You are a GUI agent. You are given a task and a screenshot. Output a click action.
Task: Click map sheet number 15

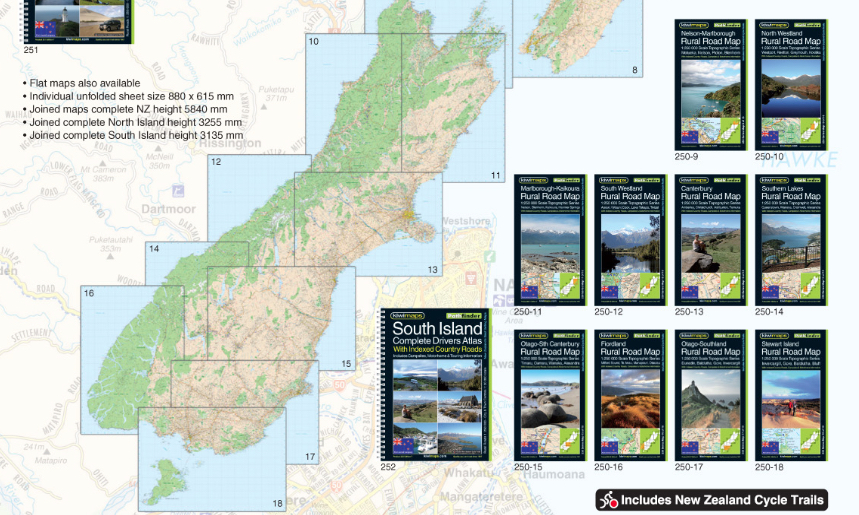[x=346, y=364]
